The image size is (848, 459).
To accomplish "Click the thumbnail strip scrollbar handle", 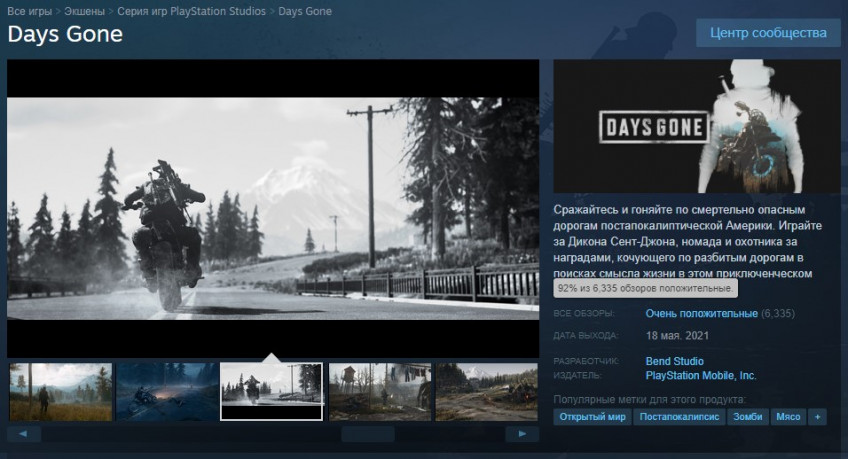I will [368, 434].
